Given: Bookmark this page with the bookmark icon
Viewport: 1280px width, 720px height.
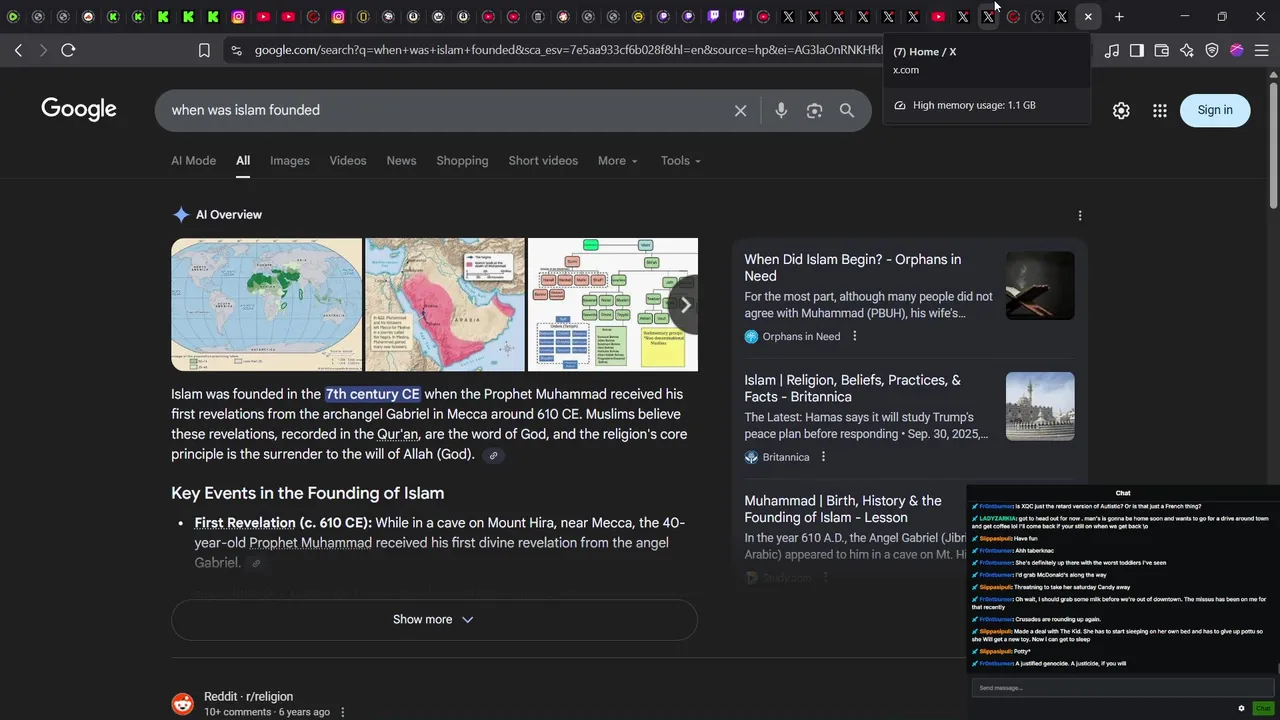Looking at the screenshot, I should coord(204,50).
